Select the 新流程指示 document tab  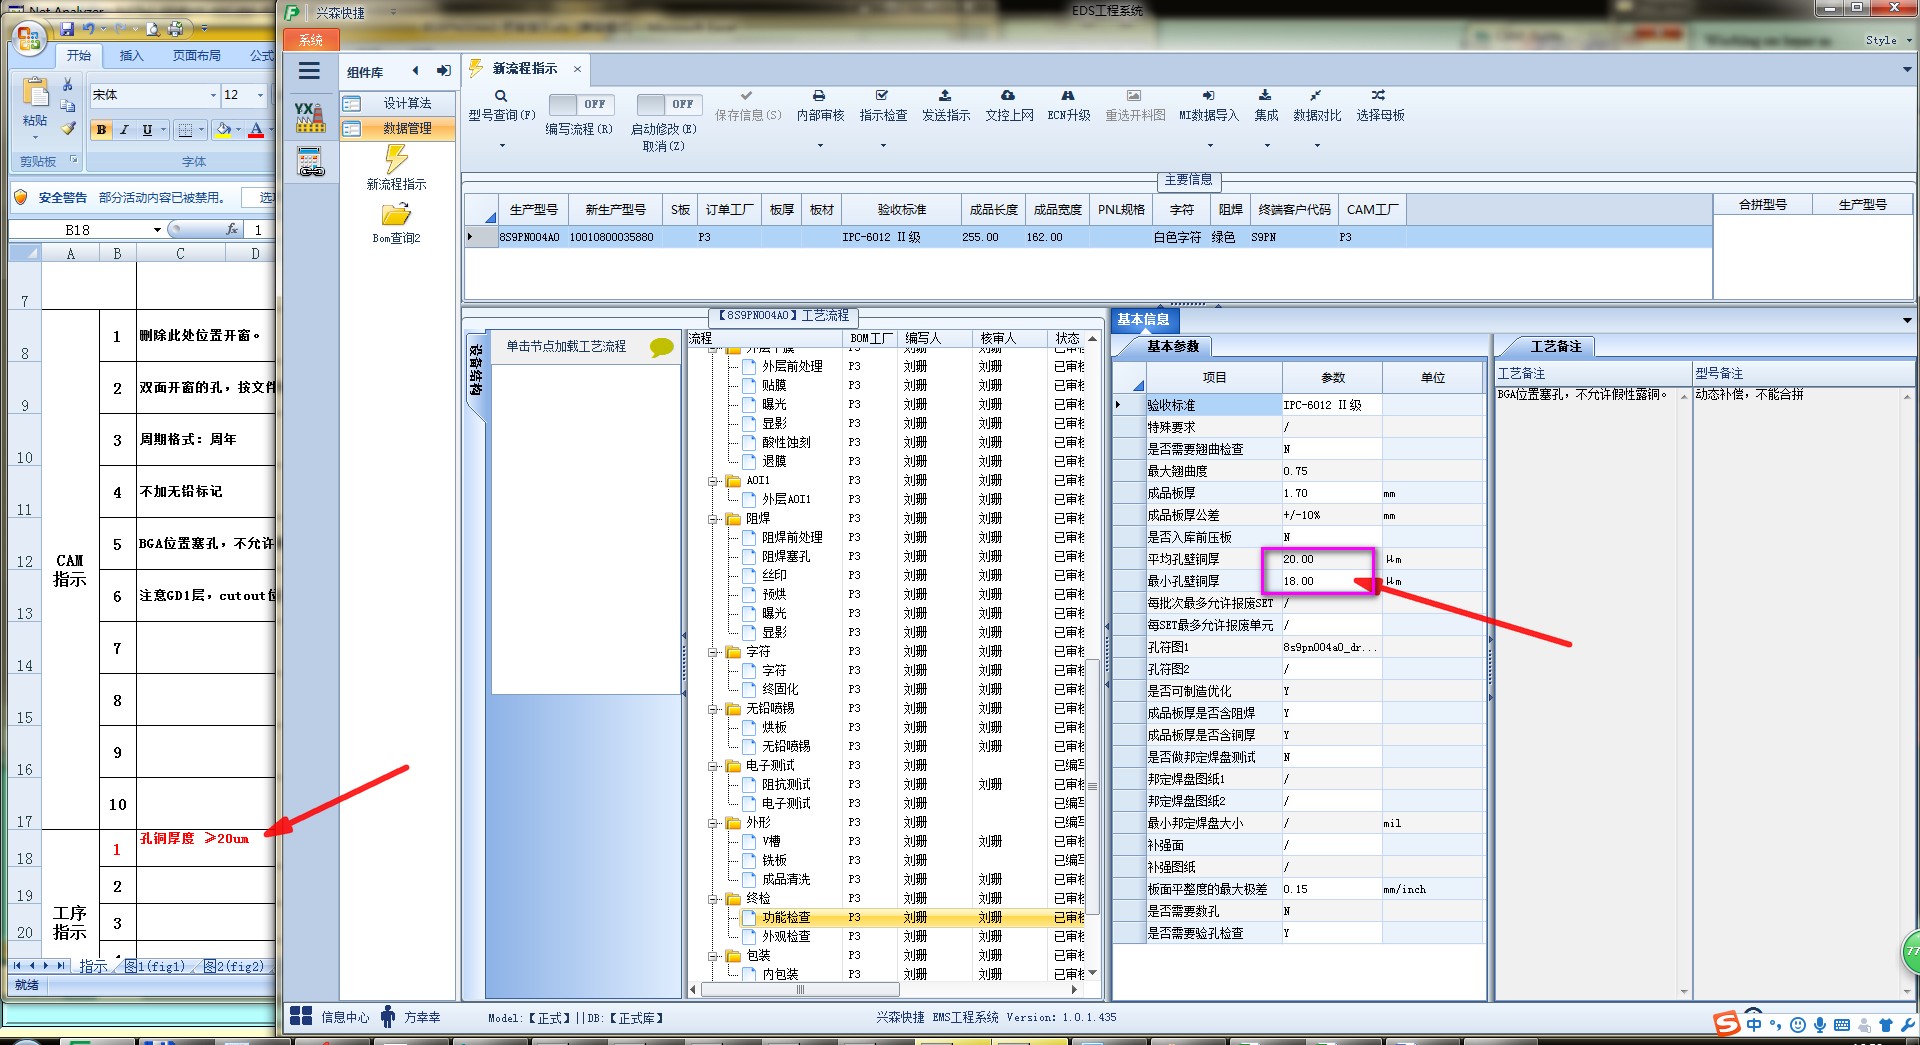[x=524, y=68]
